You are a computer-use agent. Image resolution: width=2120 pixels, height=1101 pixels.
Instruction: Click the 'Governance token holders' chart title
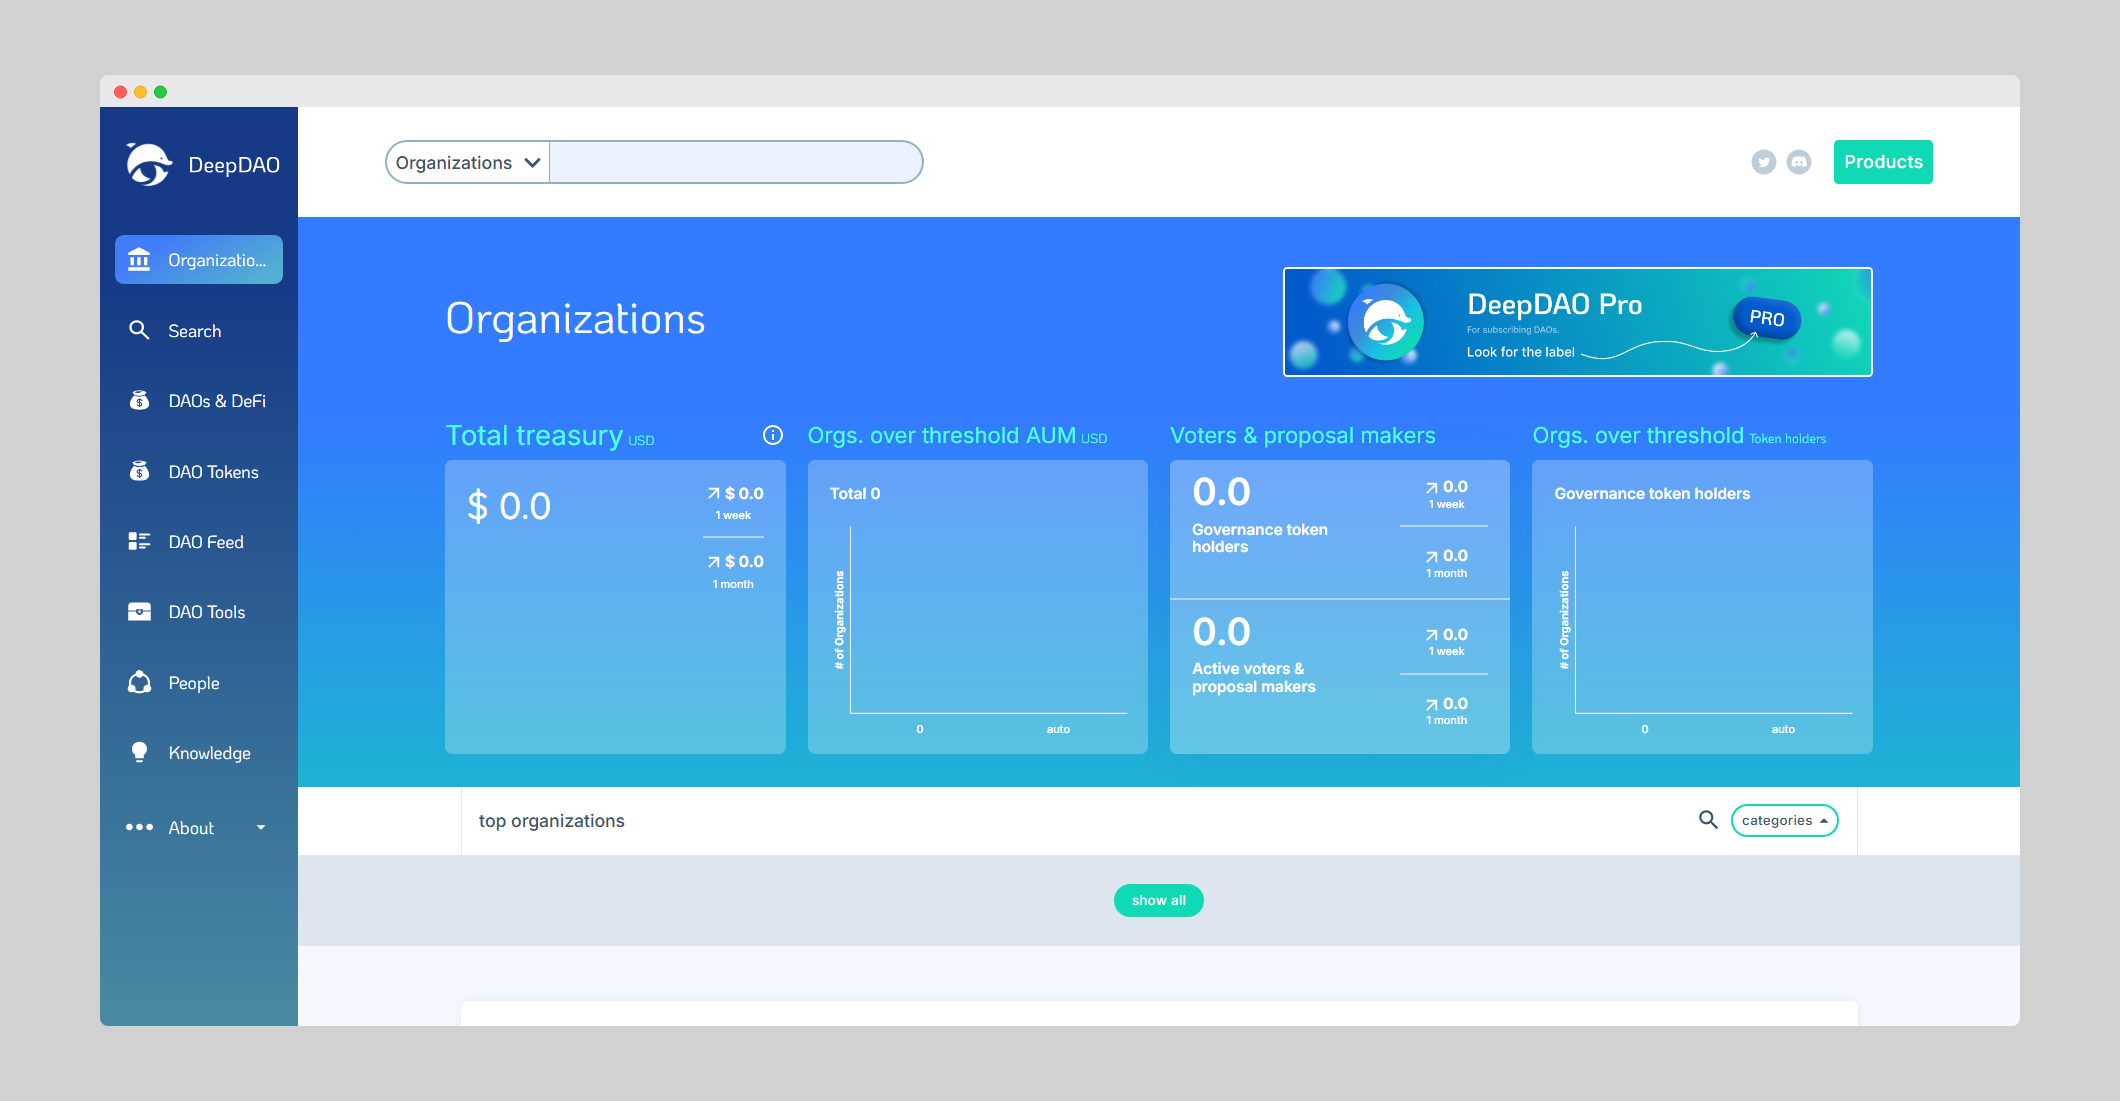1652,493
